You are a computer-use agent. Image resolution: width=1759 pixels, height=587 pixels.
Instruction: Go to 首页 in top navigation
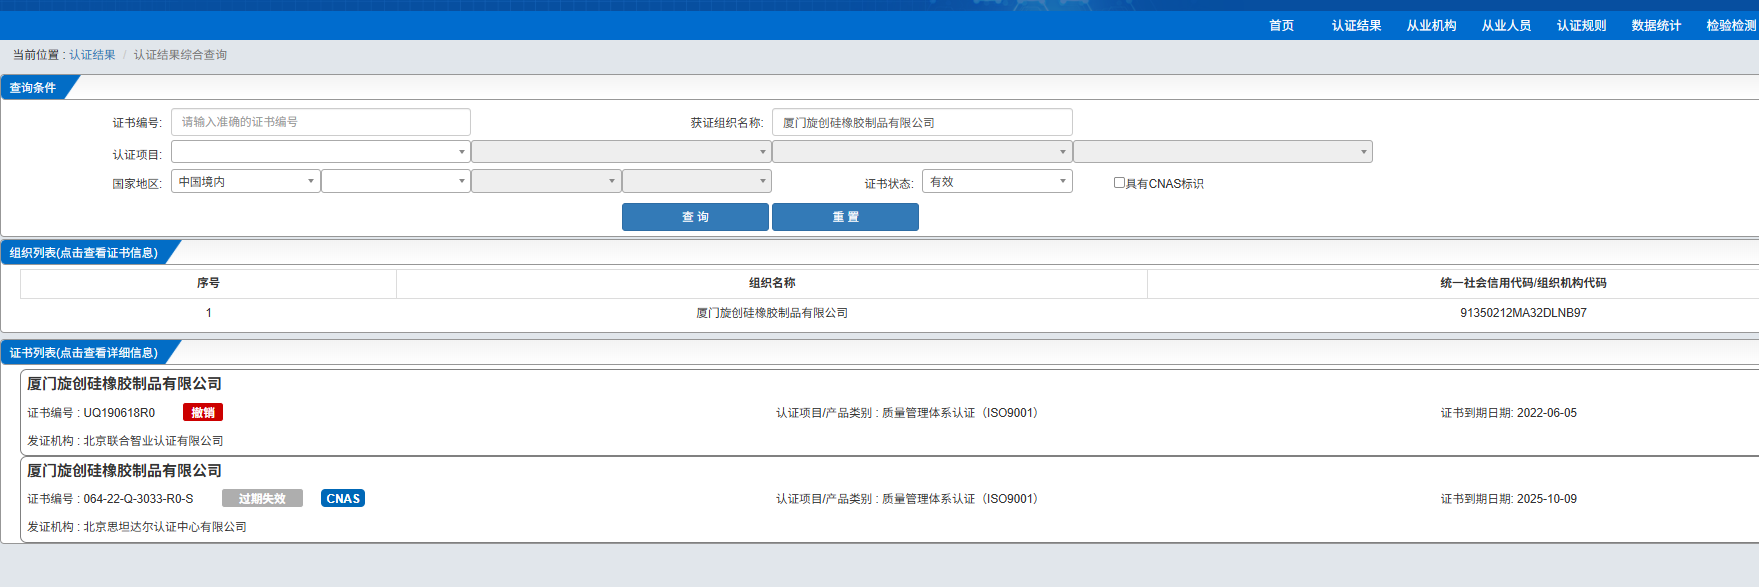coord(1281,26)
